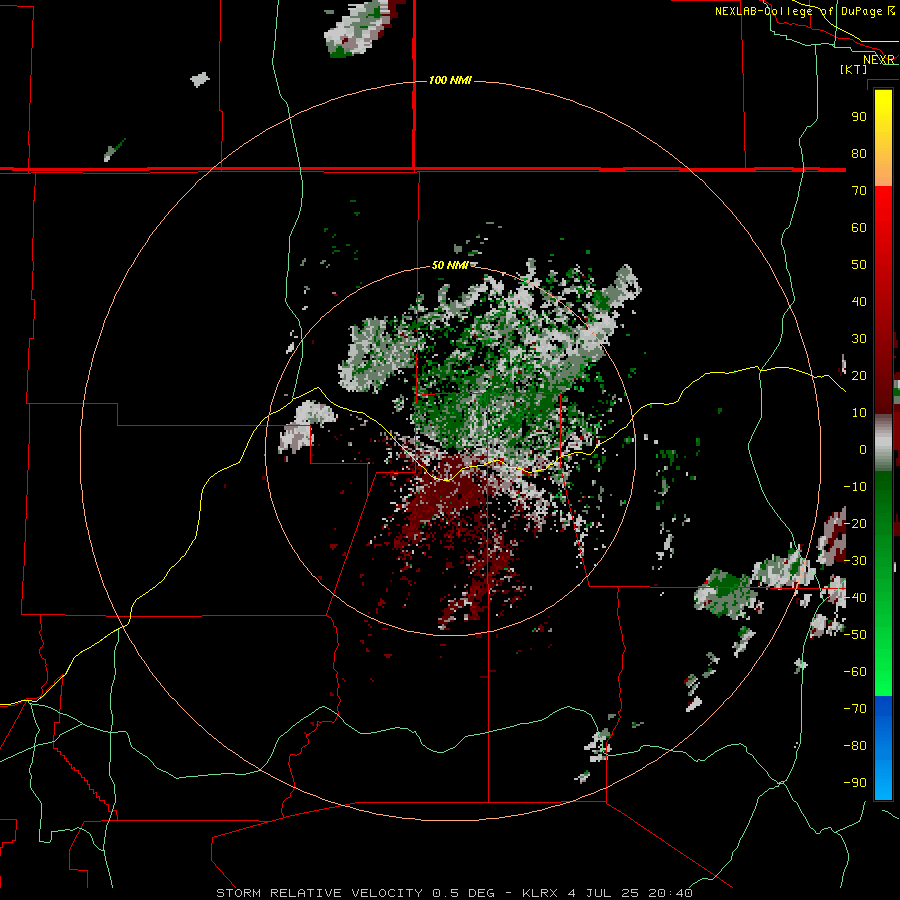Image resolution: width=900 pixels, height=900 pixels.
Task: Select the "NEXLAB-College of DuPage" attribution text
Action: coord(798,11)
